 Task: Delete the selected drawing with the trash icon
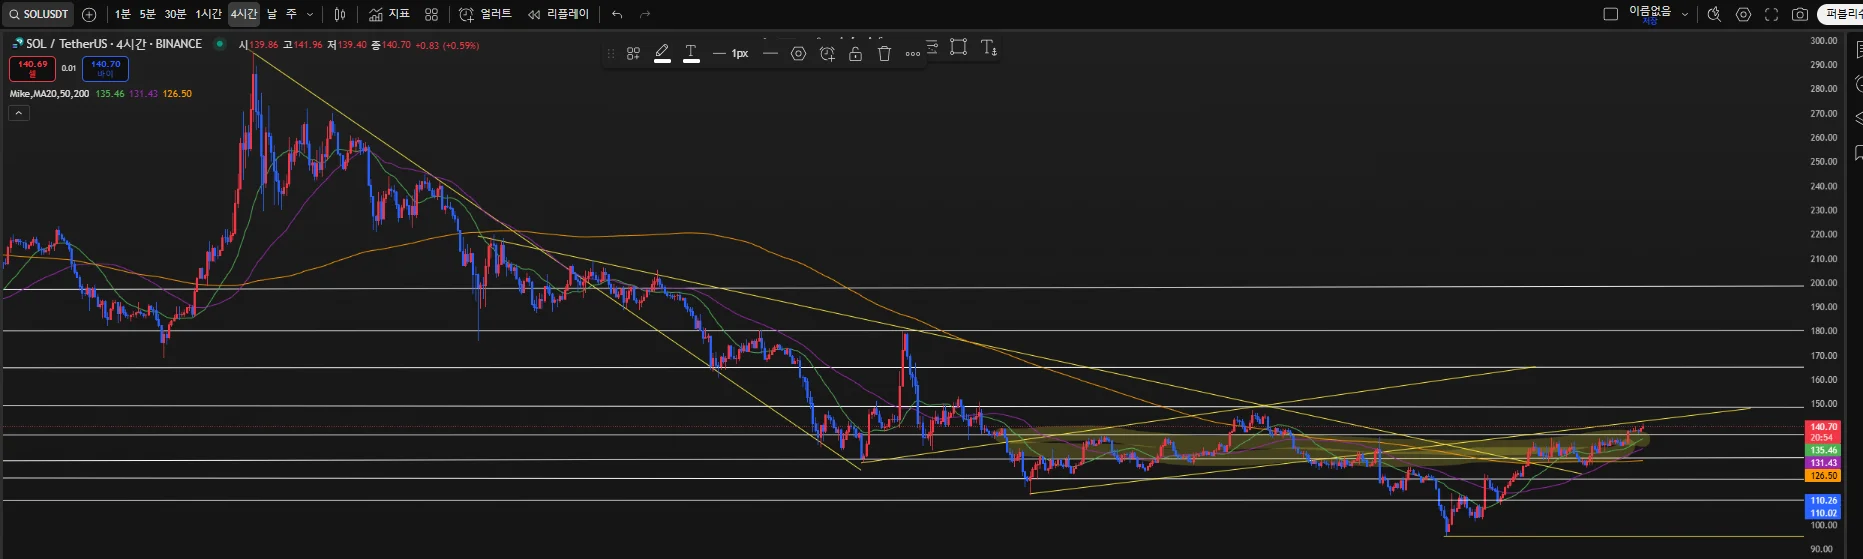884,53
